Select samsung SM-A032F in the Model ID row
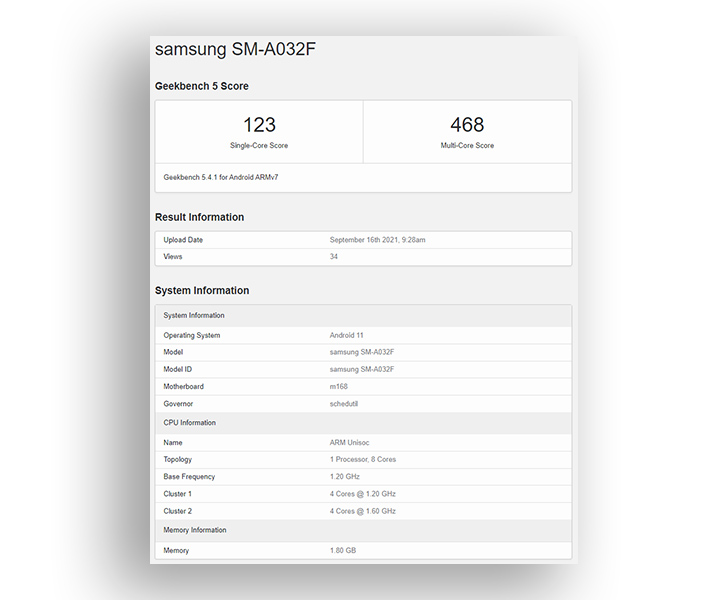This screenshot has width=728, height=600. 362,369
